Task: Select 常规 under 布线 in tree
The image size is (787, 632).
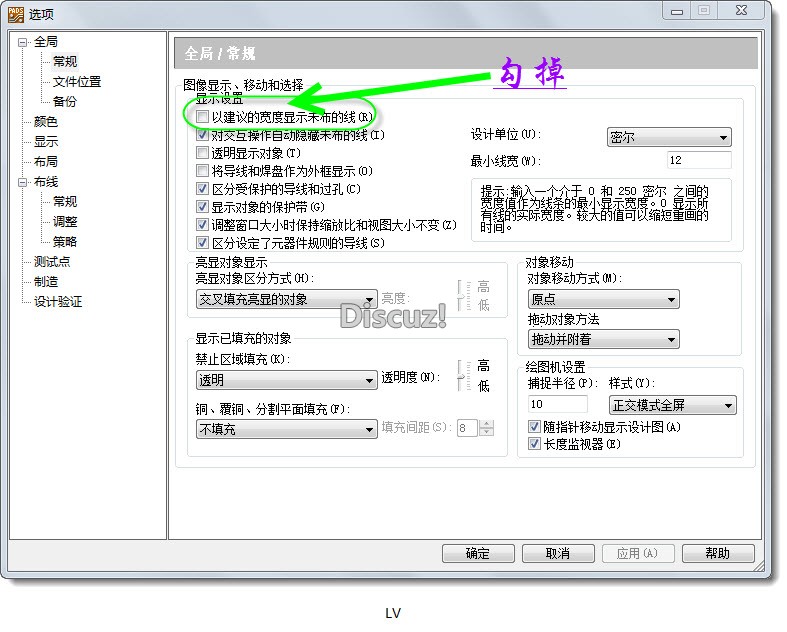Action: click(x=65, y=202)
